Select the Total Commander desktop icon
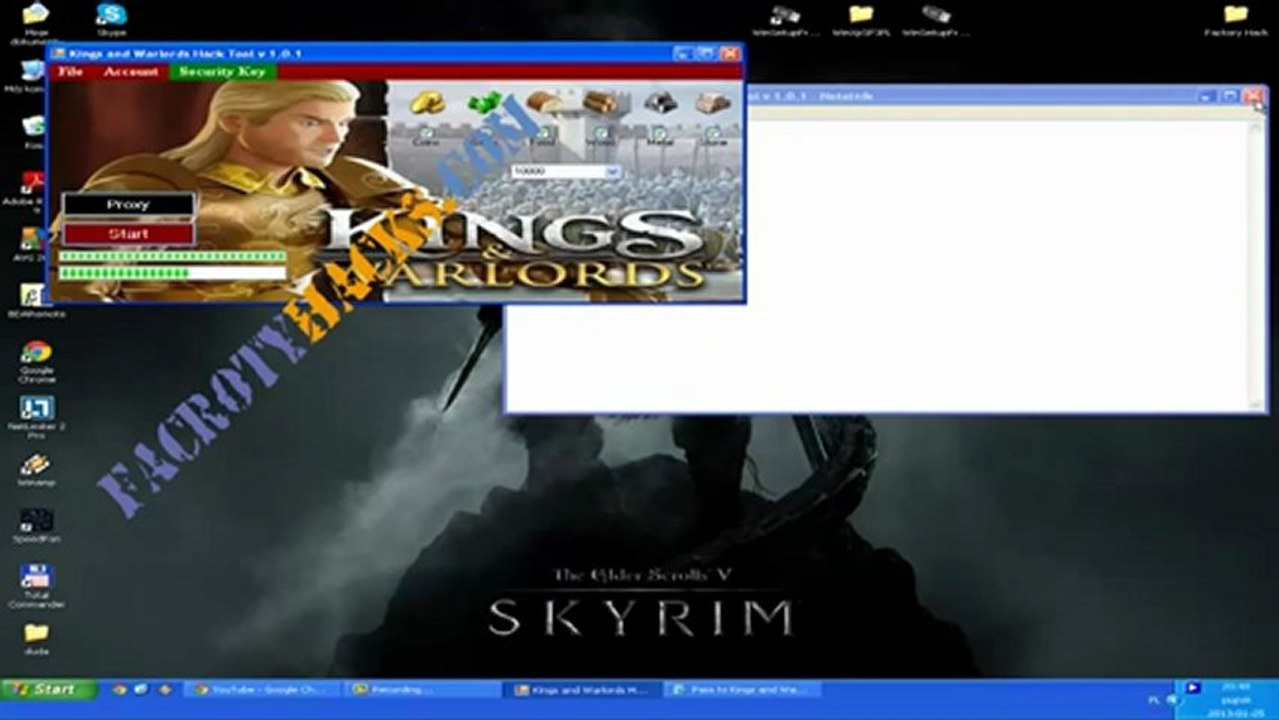 click(x=36, y=586)
